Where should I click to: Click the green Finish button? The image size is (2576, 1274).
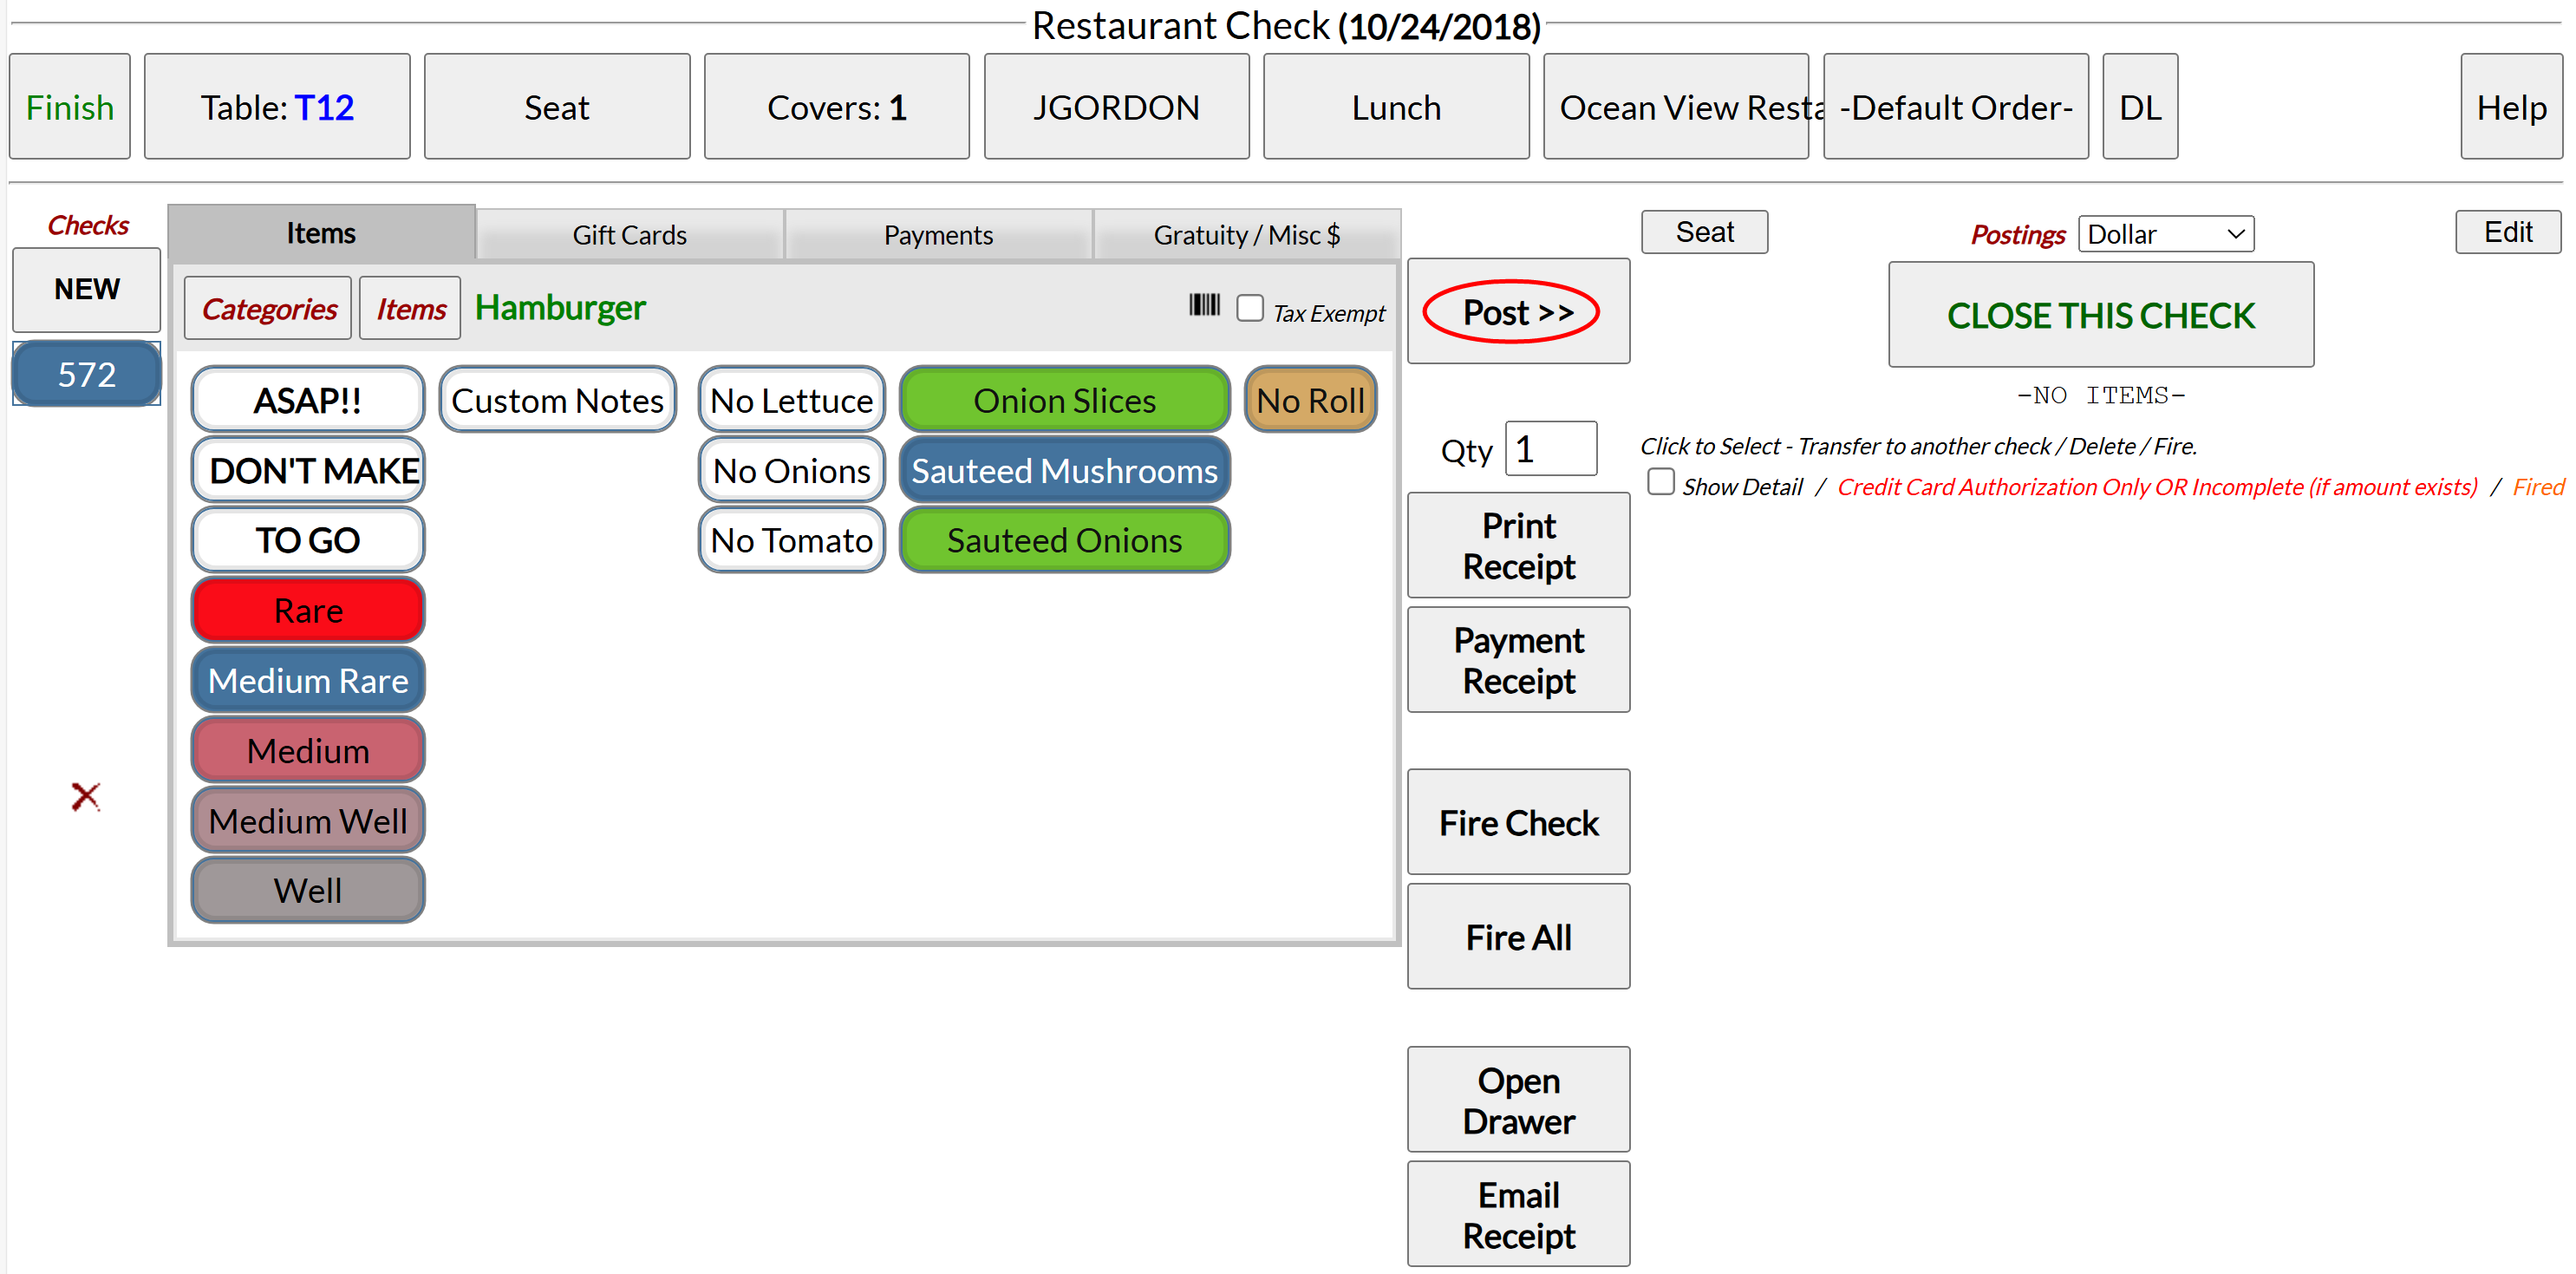click(70, 107)
